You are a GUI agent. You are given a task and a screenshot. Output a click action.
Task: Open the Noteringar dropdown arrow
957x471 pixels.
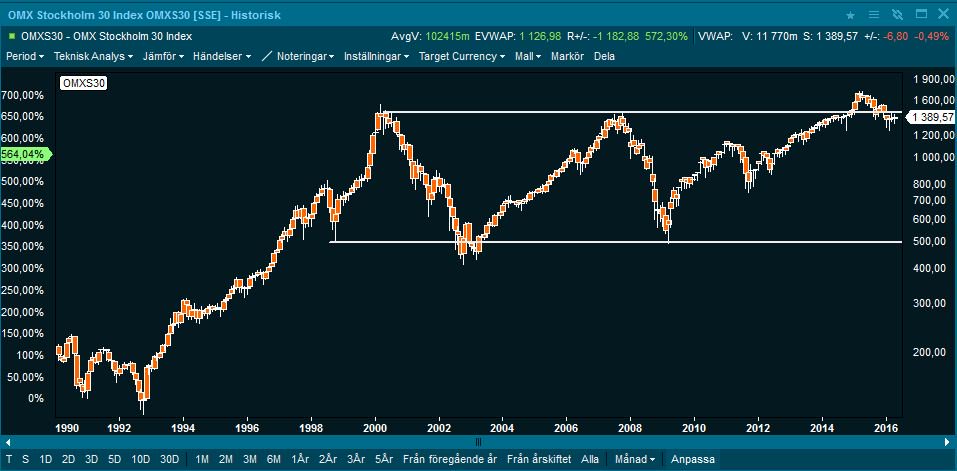click(x=331, y=57)
